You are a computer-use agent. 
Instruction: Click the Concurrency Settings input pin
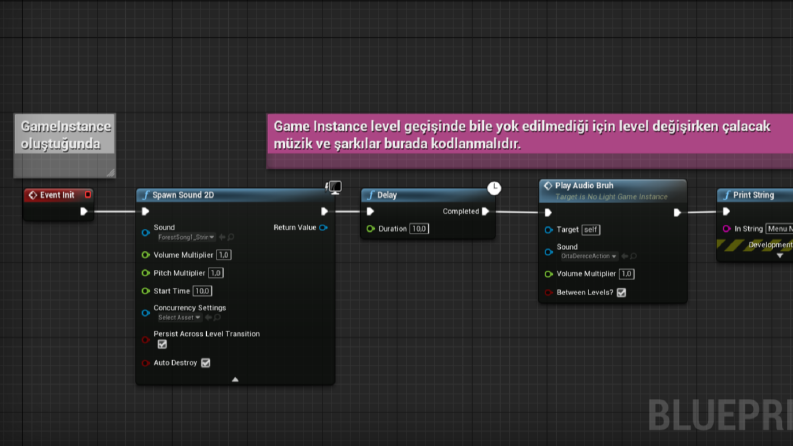pos(146,313)
